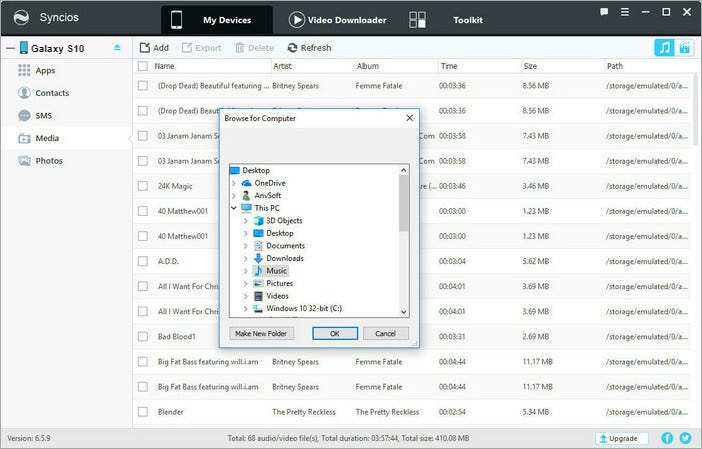The height and width of the screenshot is (449, 702).
Task: Expand the Downloads node arrow
Action: click(x=245, y=258)
